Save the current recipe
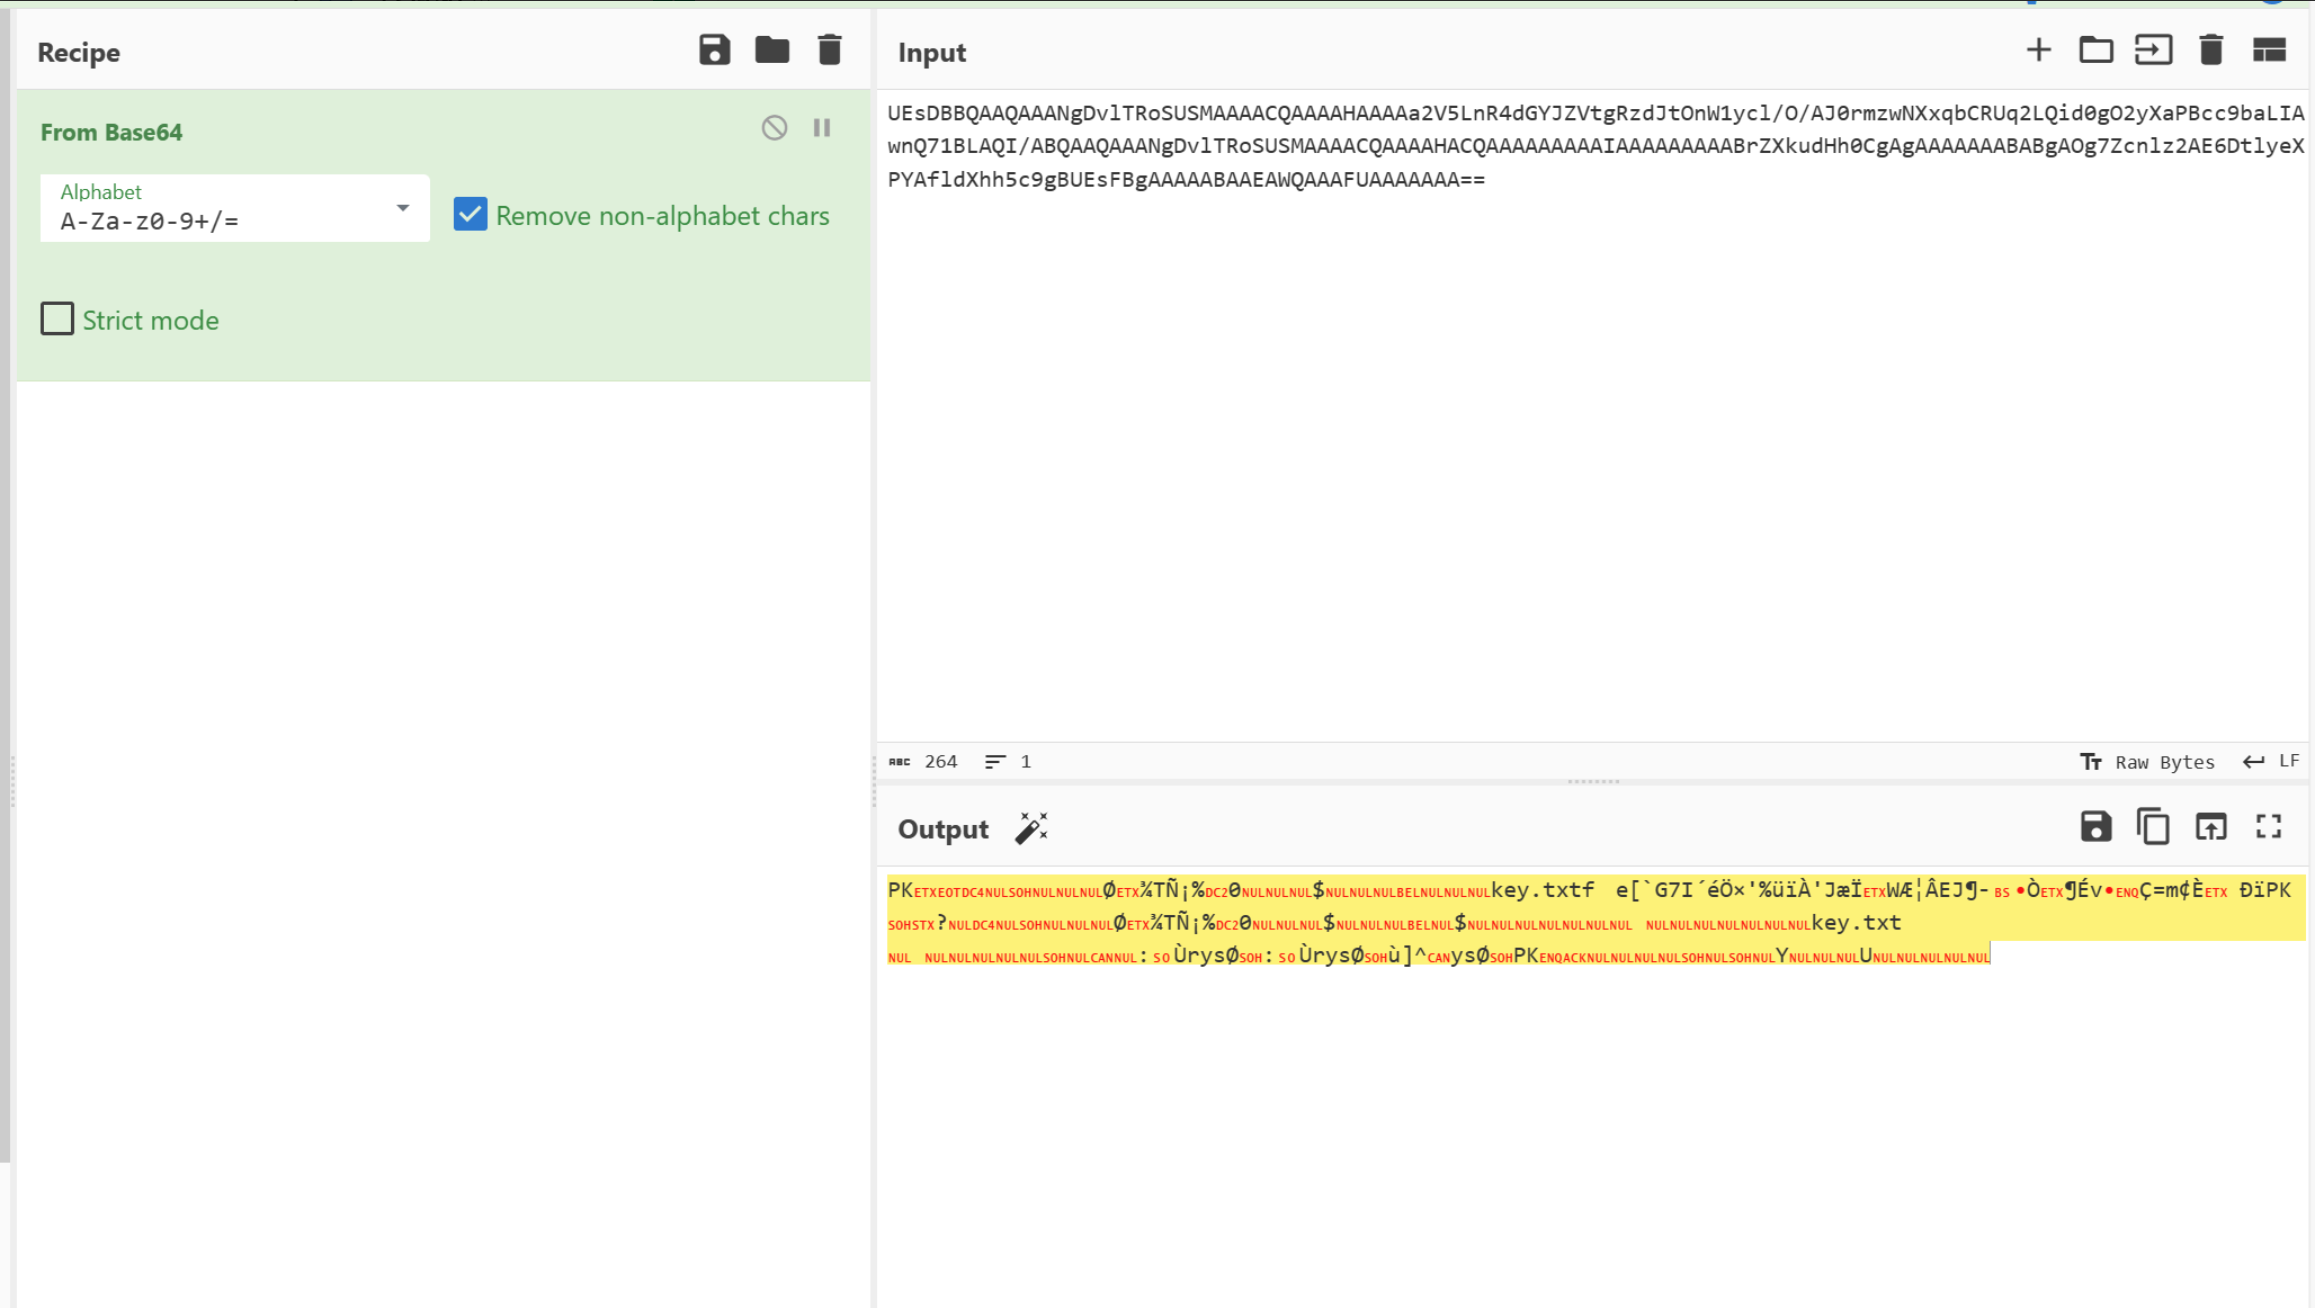This screenshot has width=2315, height=1308. (x=714, y=50)
